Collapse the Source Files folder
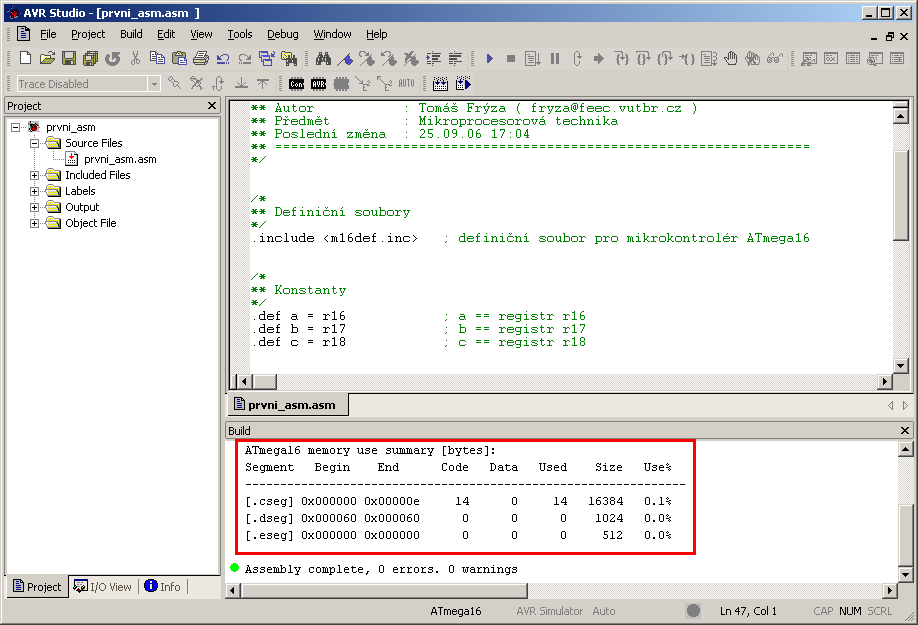This screenshot has width=918, height=625. [35, 143]
